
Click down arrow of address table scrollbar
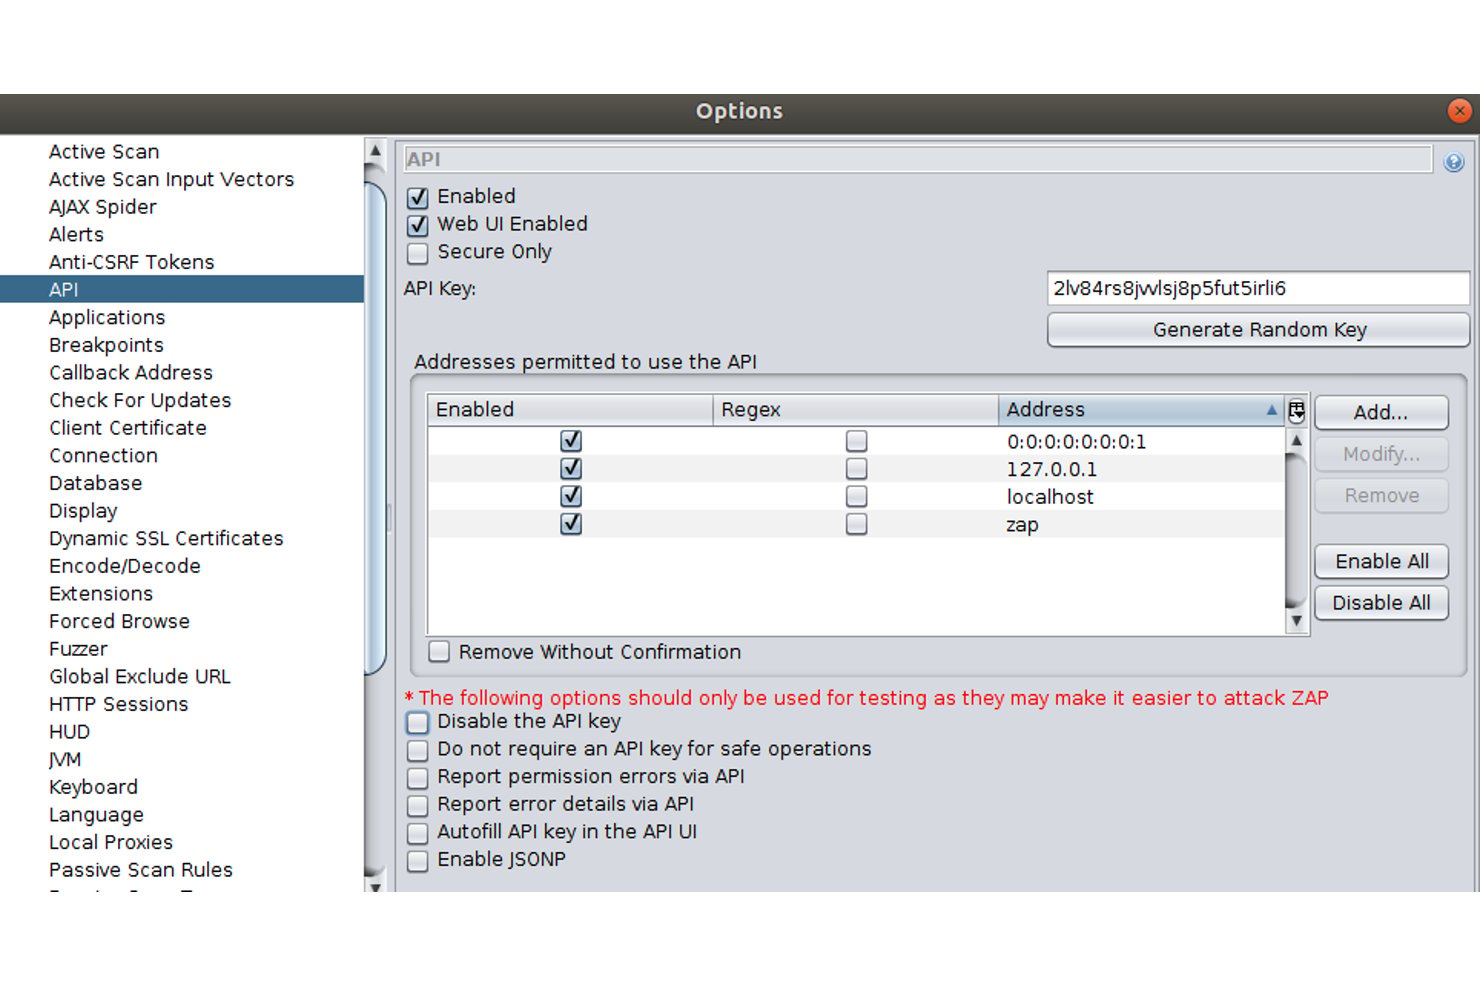point(1297,621)
